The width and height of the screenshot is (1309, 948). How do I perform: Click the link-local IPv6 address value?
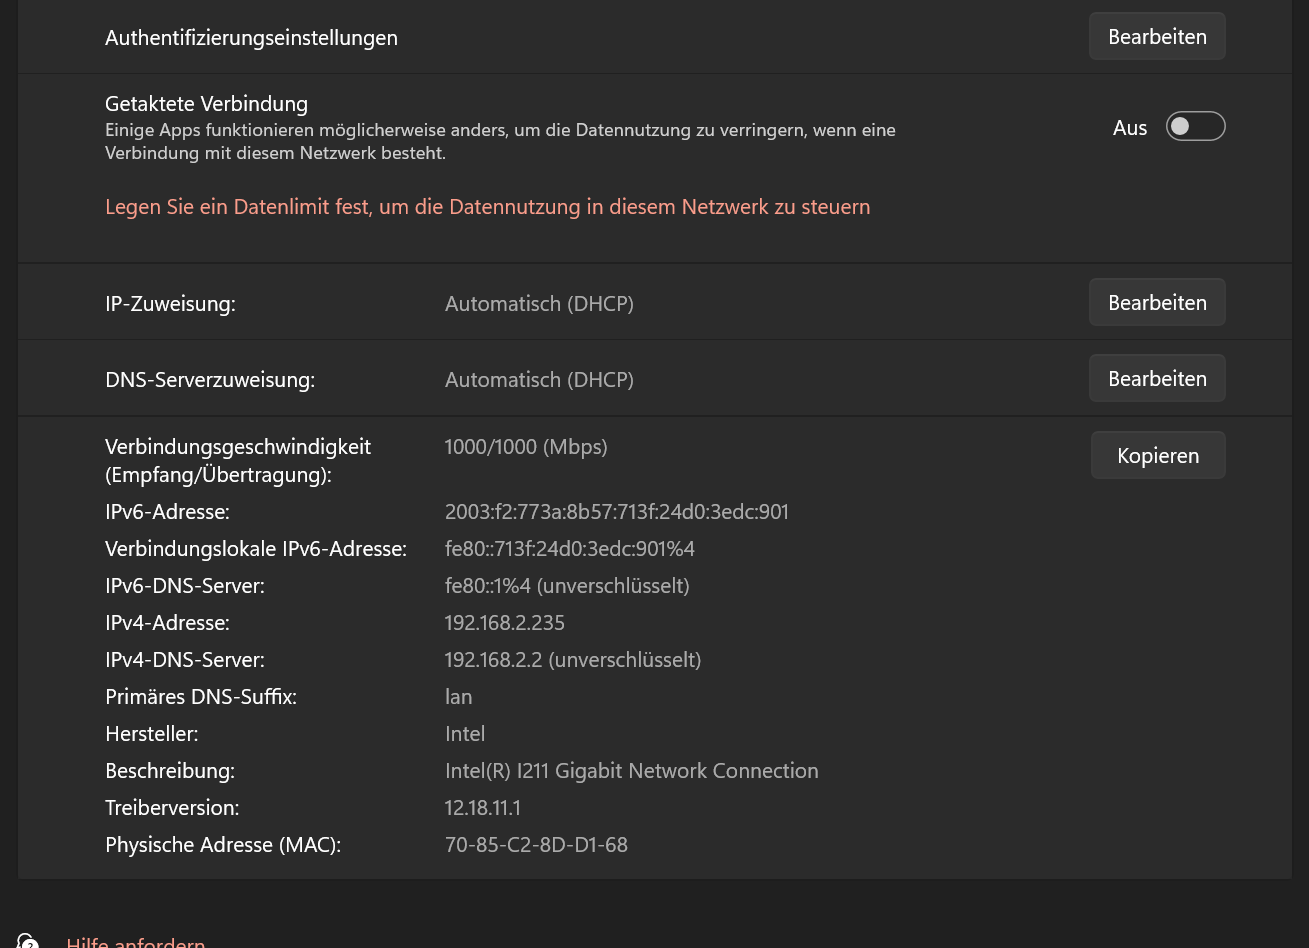tap(569, 549)
